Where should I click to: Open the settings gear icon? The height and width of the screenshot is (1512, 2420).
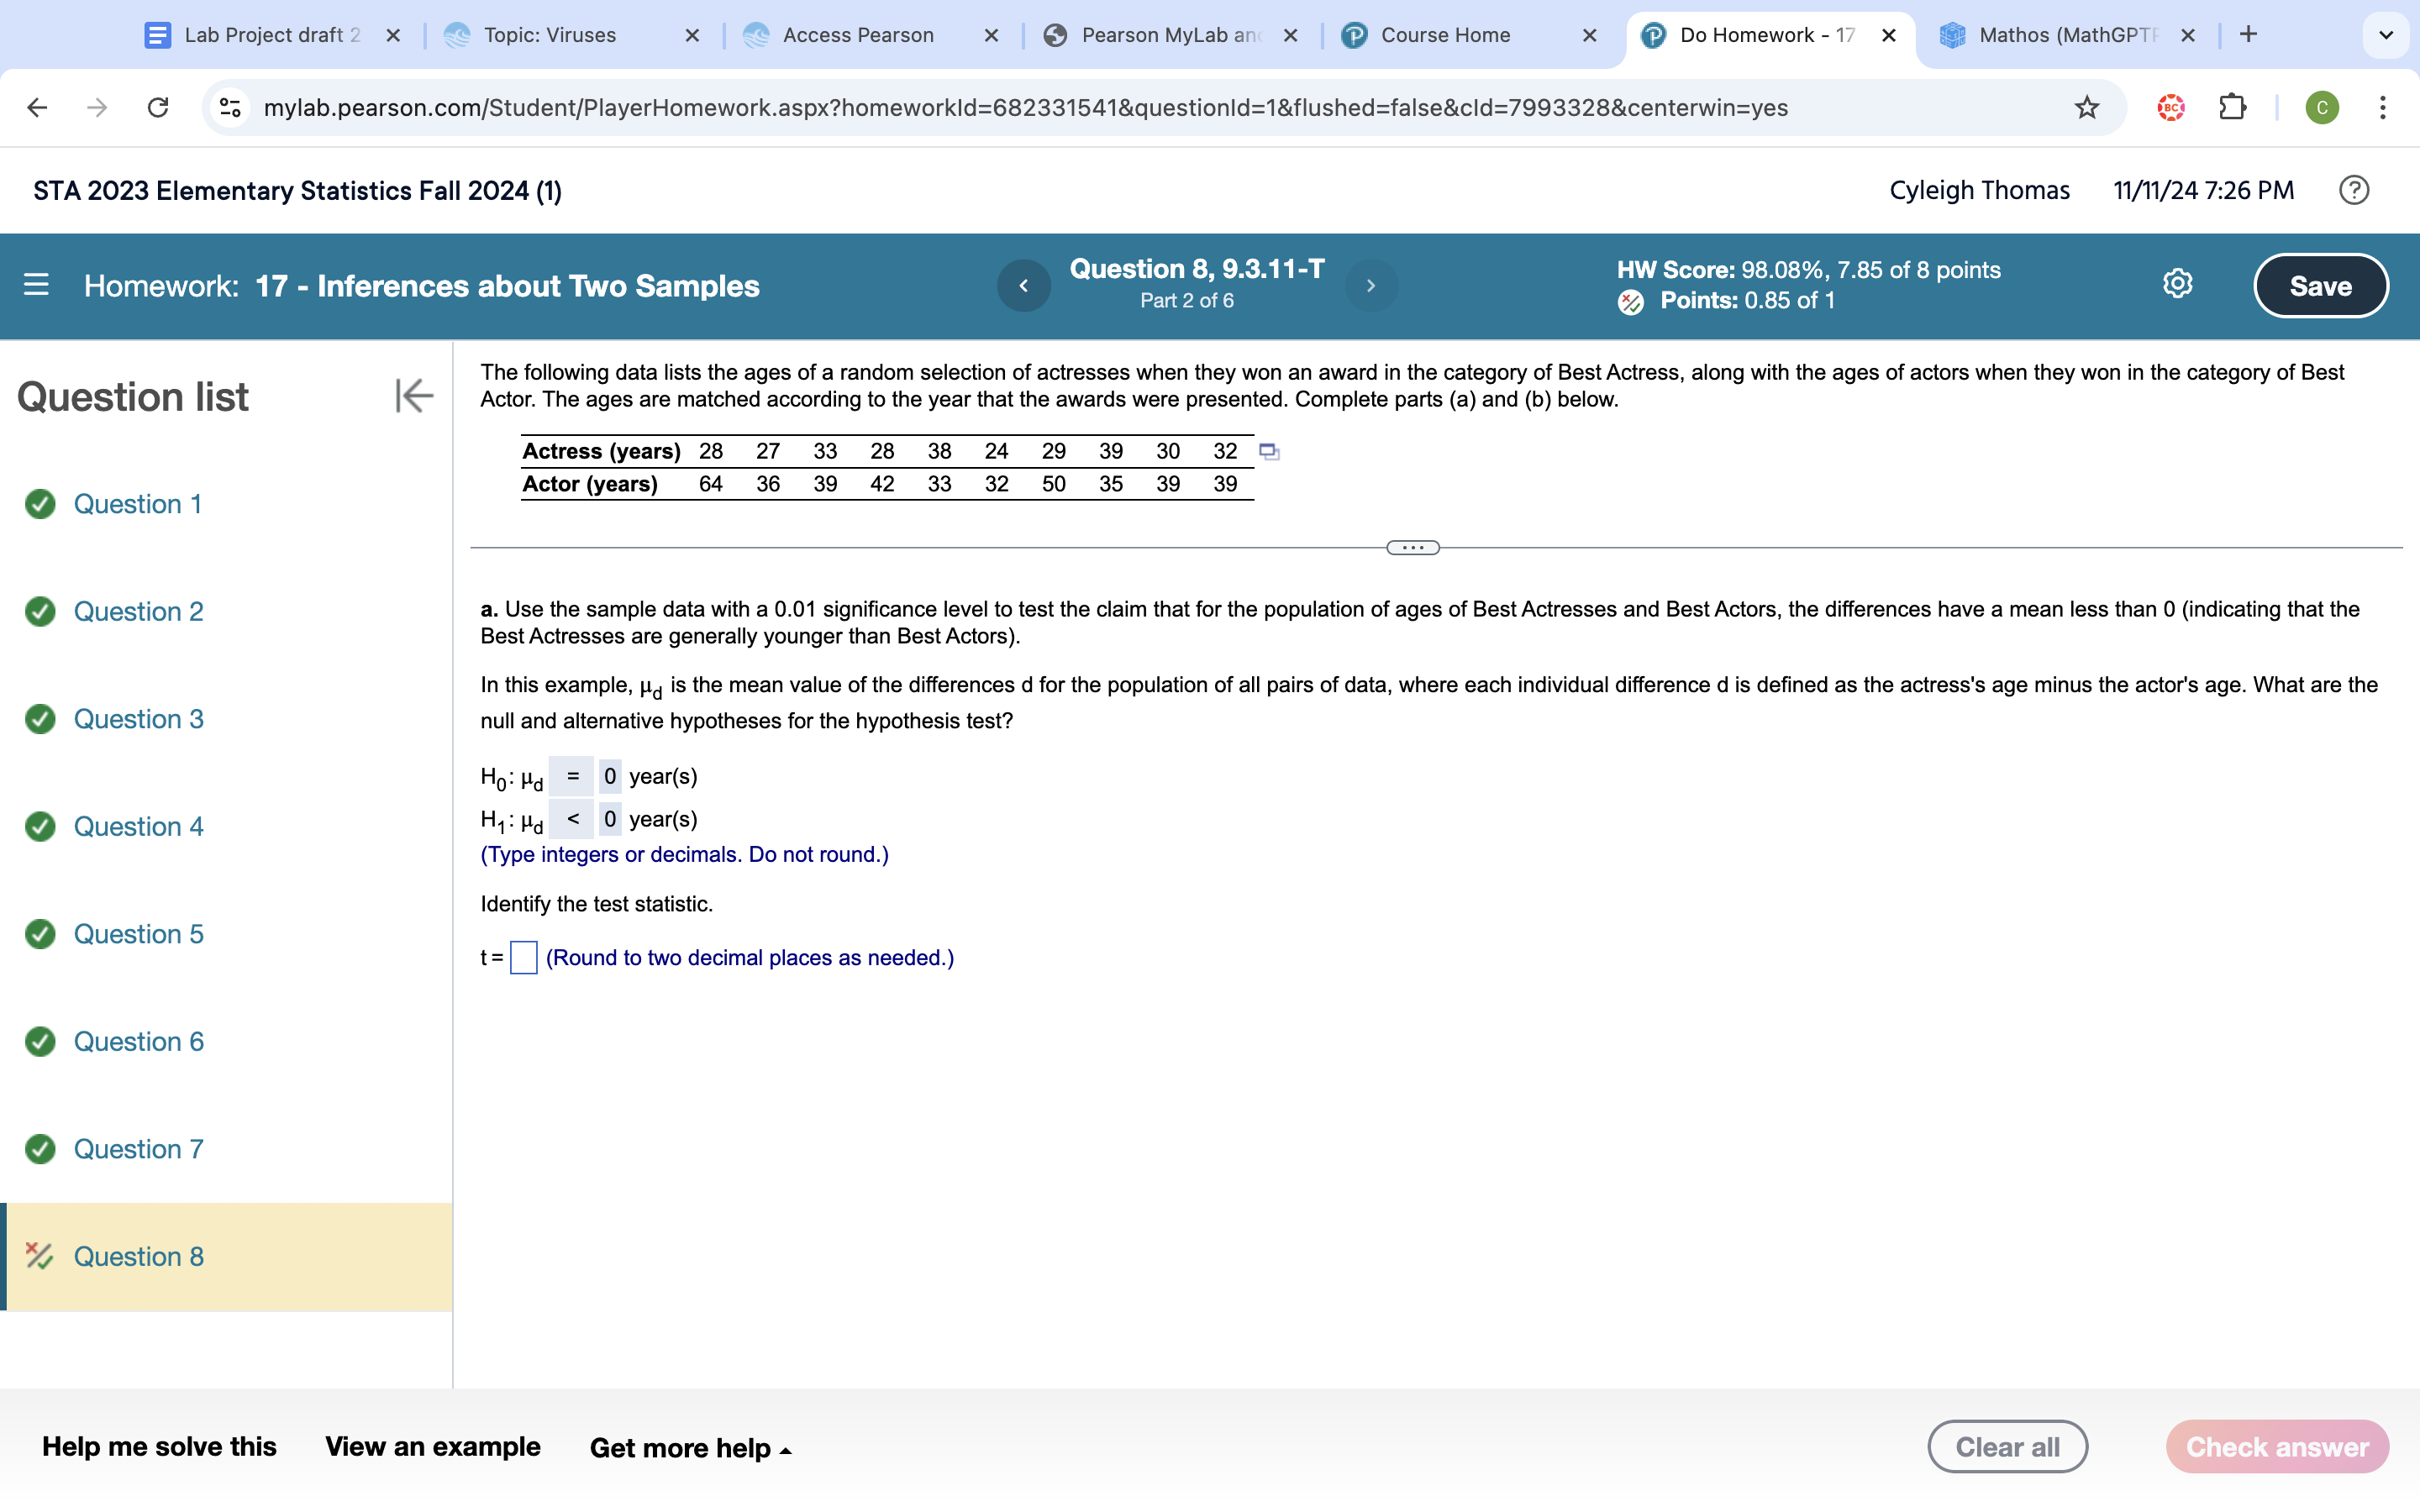pos(2177,284)
